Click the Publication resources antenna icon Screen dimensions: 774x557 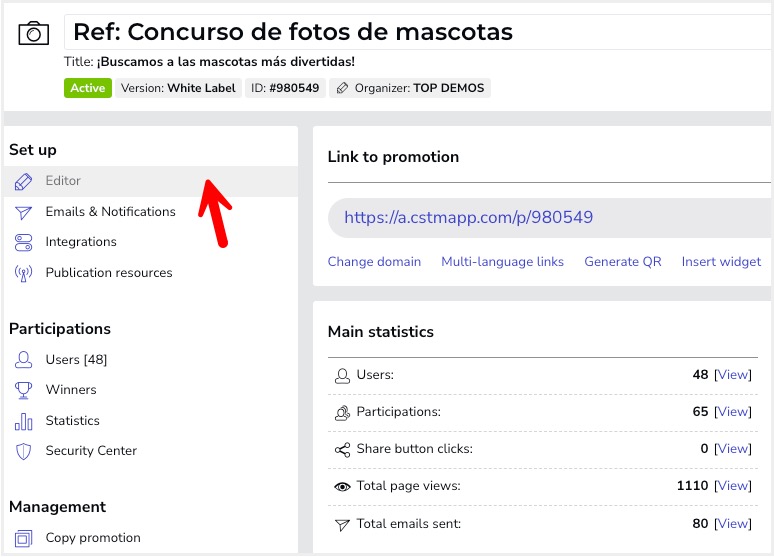pos(24,273)
